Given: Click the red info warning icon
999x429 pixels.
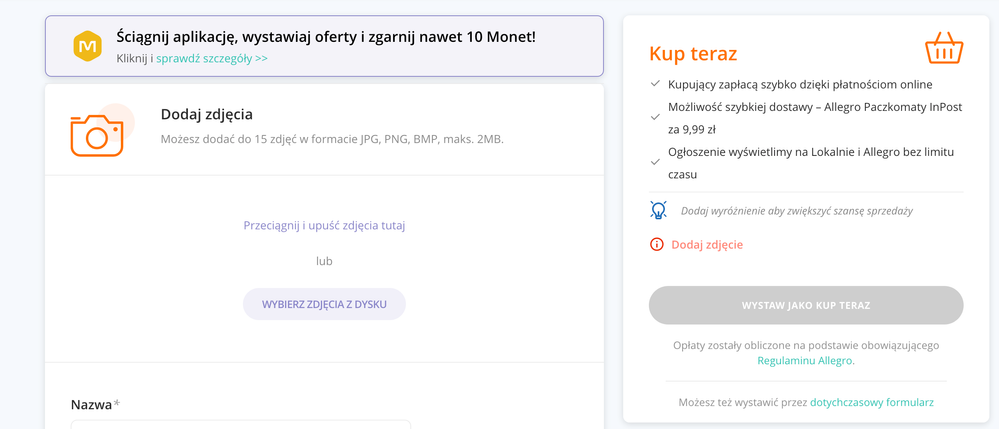Looking at the screenshot, I should [657, 244].
